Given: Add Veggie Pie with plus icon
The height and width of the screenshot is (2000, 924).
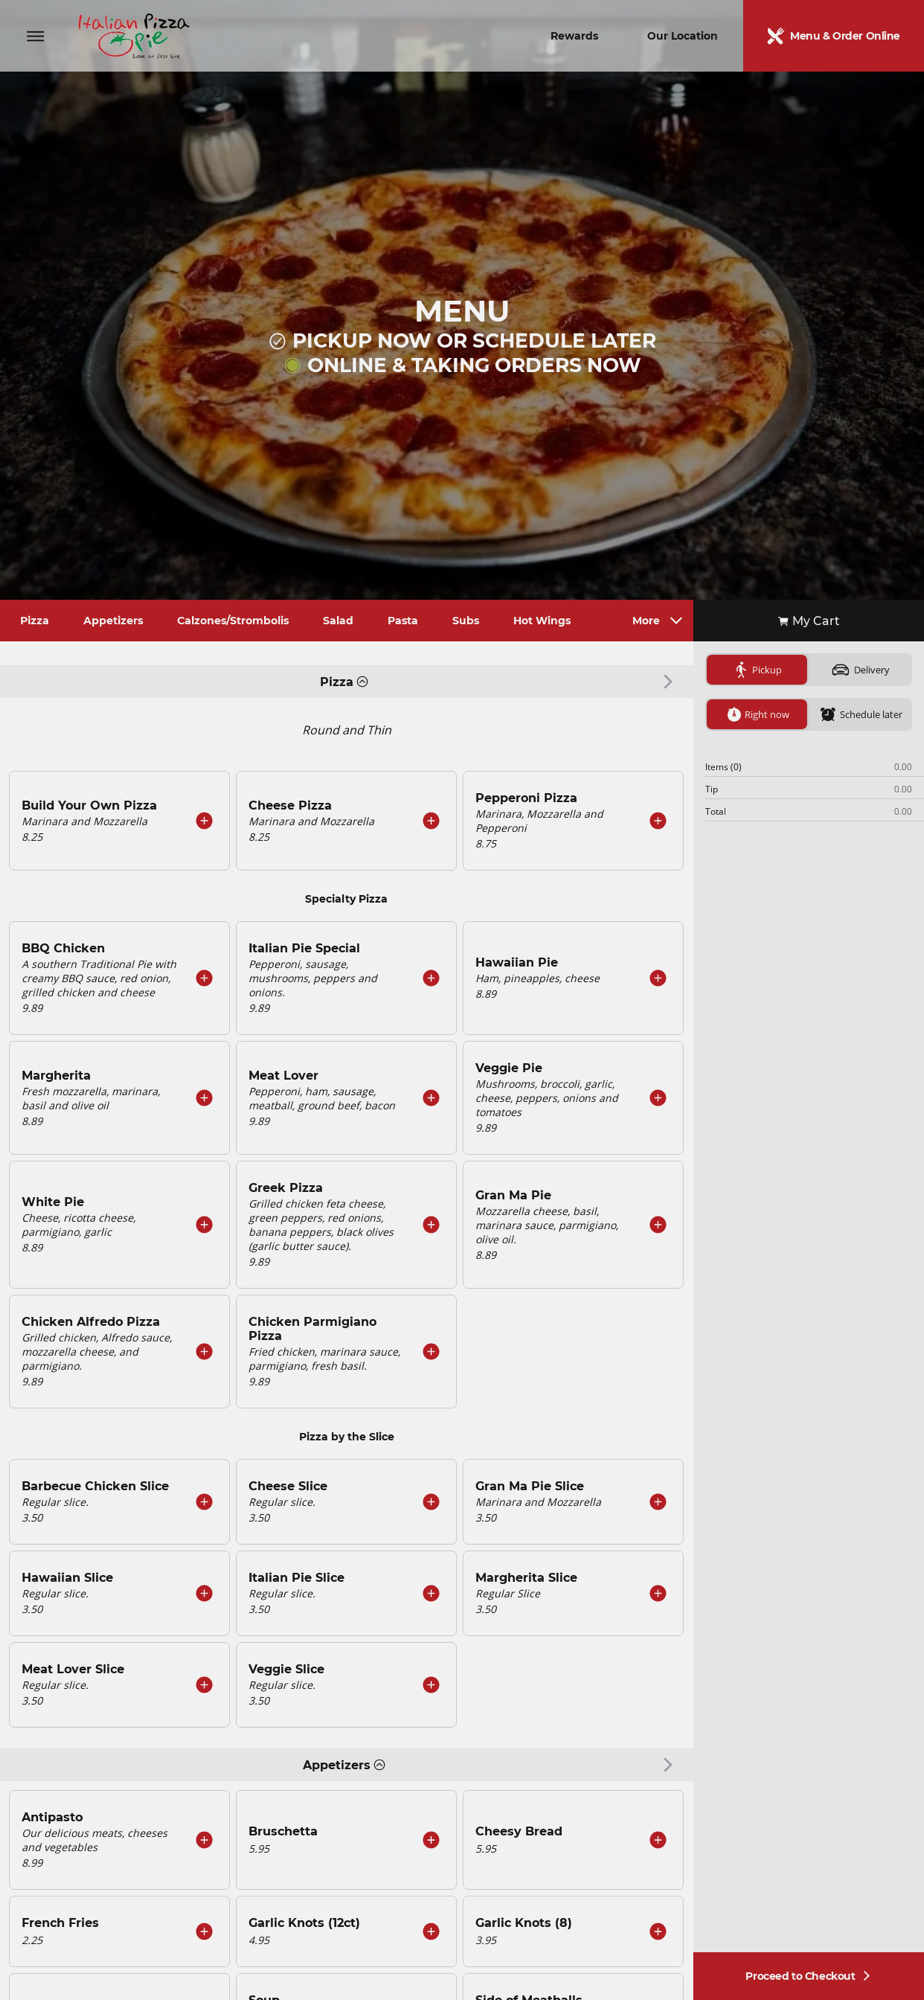Looking at the screenshot, I should [658, 1098].
